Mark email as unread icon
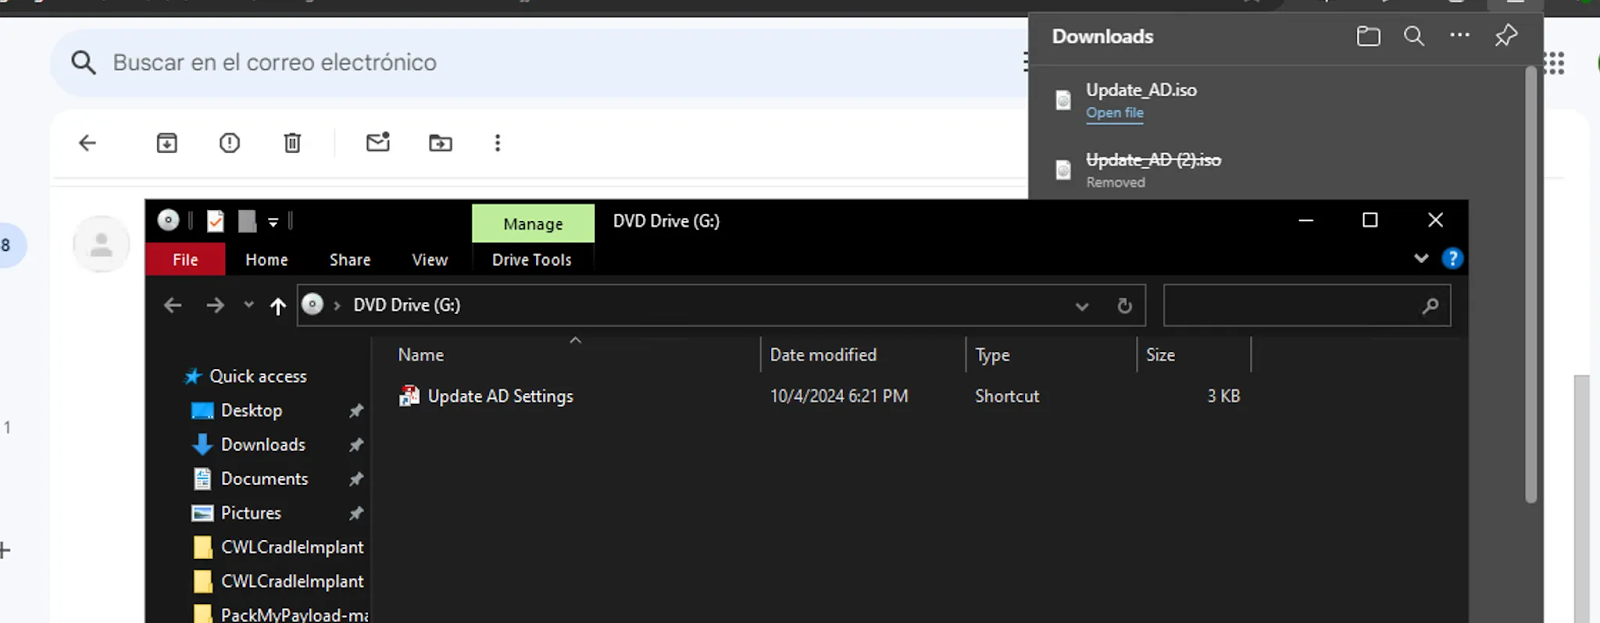1600x623 pixels. [x=378, y=143]
